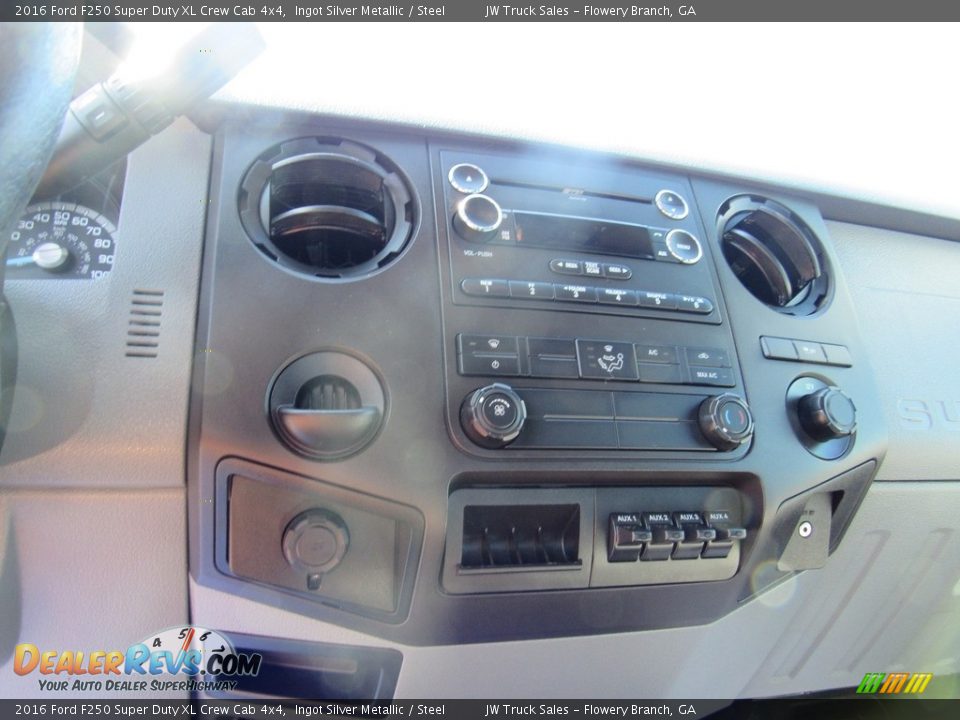The height and width of the screenshot is (720, 960).
Task: Push the VOL-PUSH volume knob
Action: pyautogui.click(x=478, y=217)
